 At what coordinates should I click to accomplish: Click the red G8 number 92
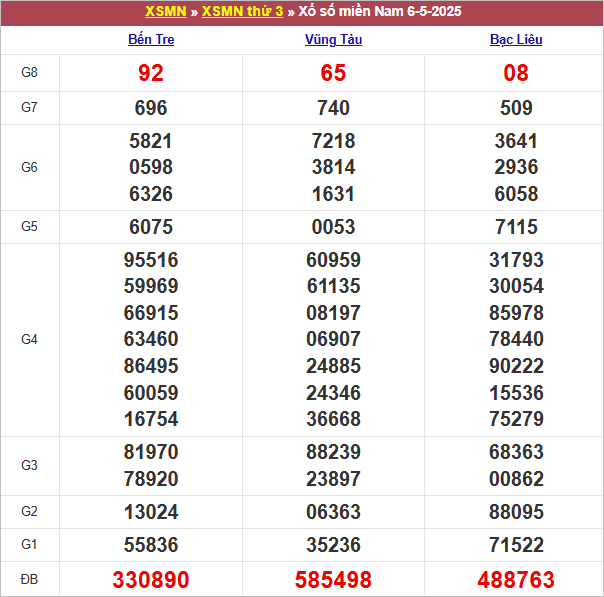151,73
